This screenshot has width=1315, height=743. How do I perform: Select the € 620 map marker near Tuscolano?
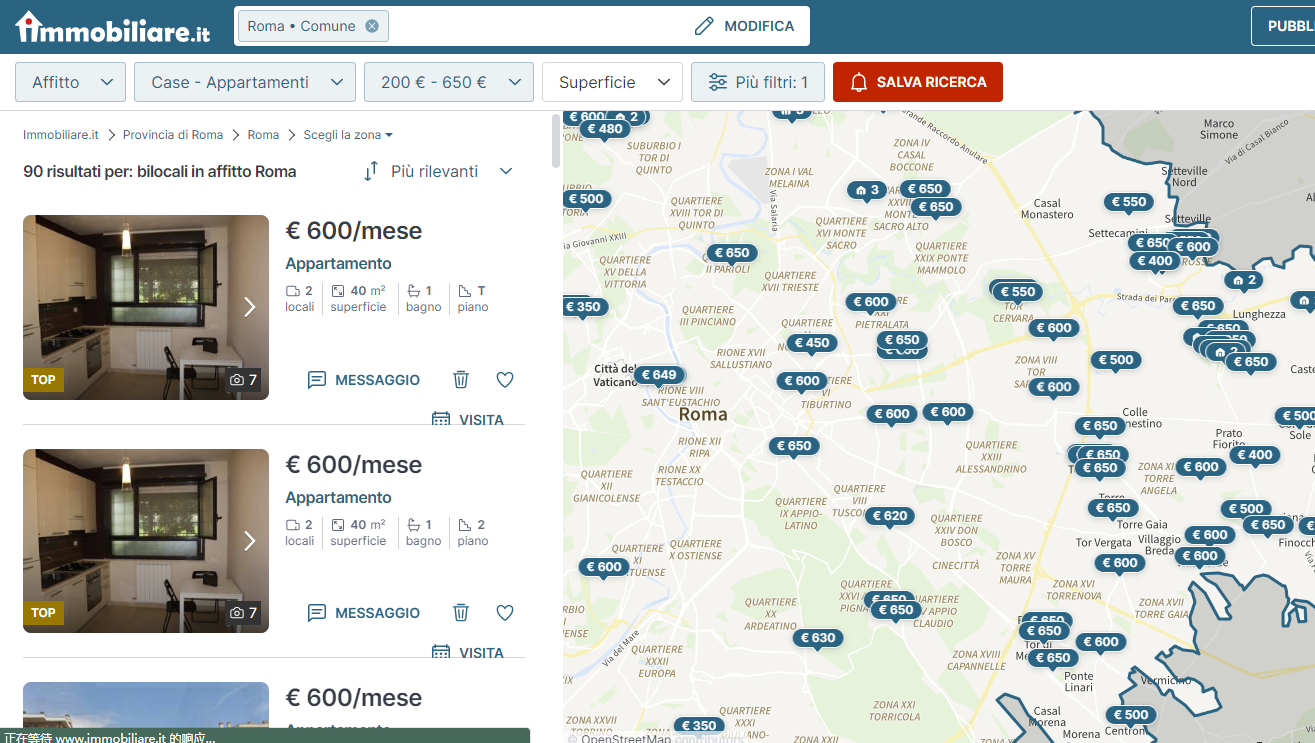[x=889, y=517]
